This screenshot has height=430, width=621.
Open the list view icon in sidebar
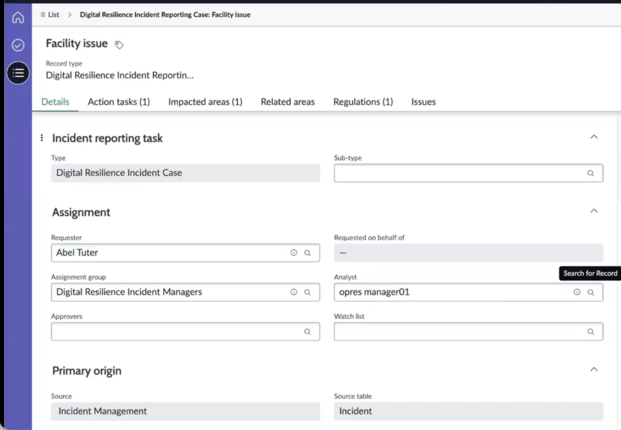(x=18, y=73)
